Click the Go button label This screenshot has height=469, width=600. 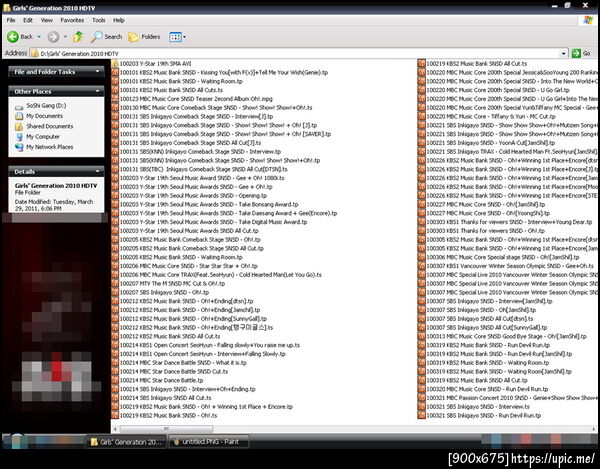coord(587,54)
